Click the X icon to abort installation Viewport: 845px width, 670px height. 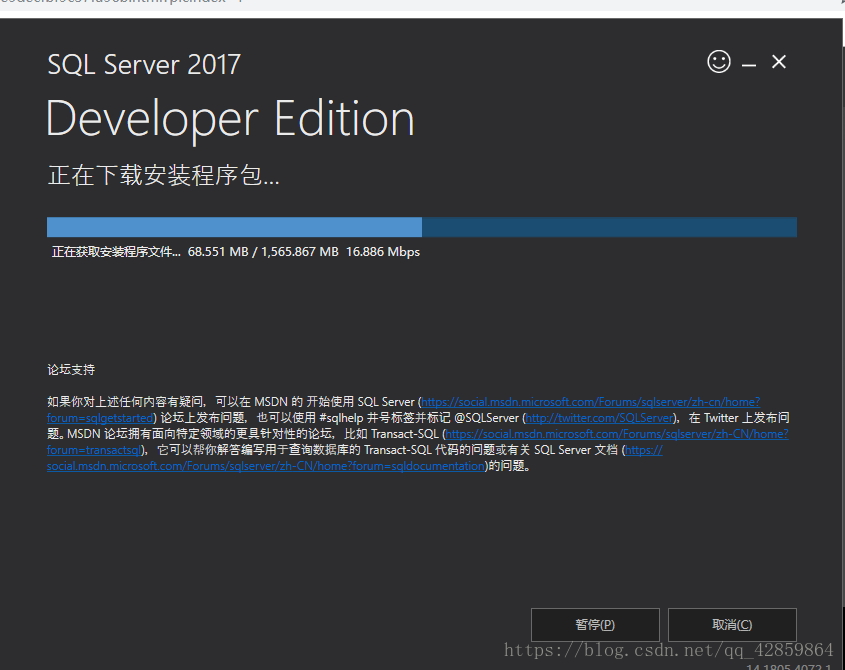779,61
